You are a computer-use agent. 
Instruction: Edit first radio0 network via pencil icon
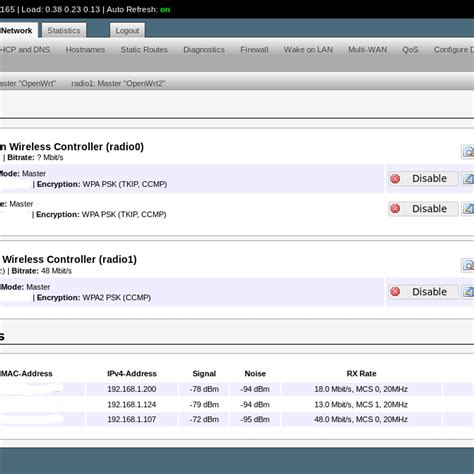point(468,179)
